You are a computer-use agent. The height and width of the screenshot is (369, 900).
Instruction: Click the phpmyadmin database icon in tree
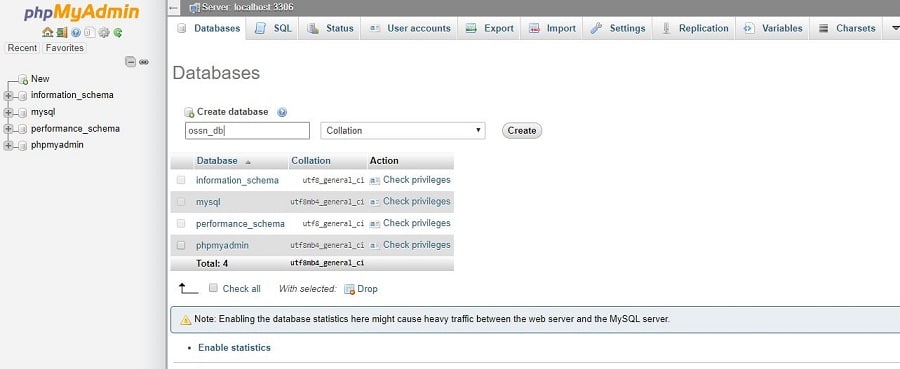22,146
